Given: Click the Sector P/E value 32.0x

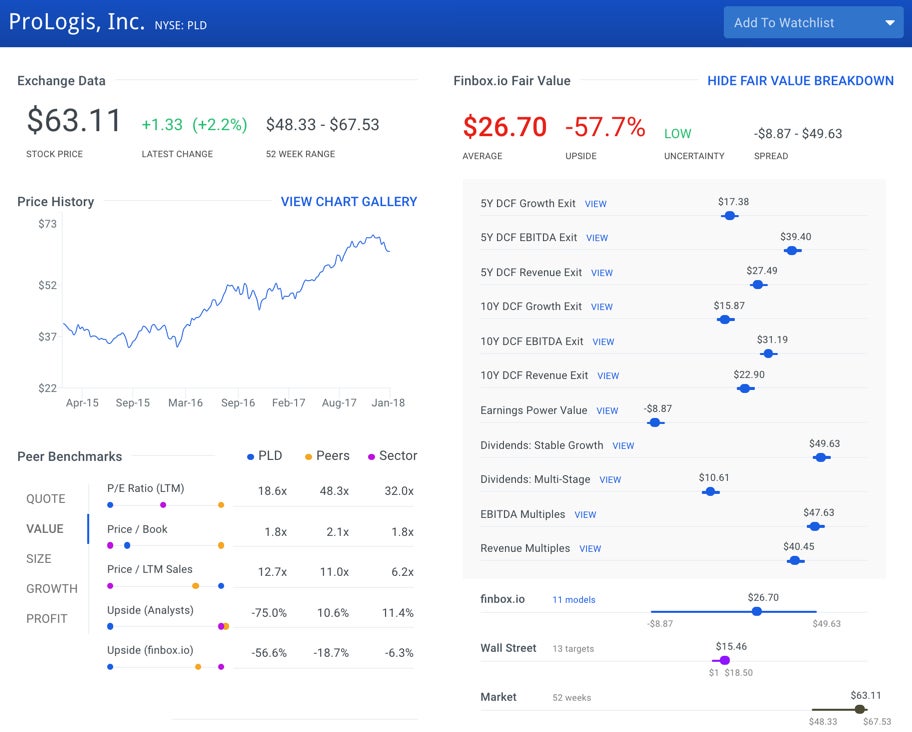Looking at the screenshot, I should (x=399, y=491).
